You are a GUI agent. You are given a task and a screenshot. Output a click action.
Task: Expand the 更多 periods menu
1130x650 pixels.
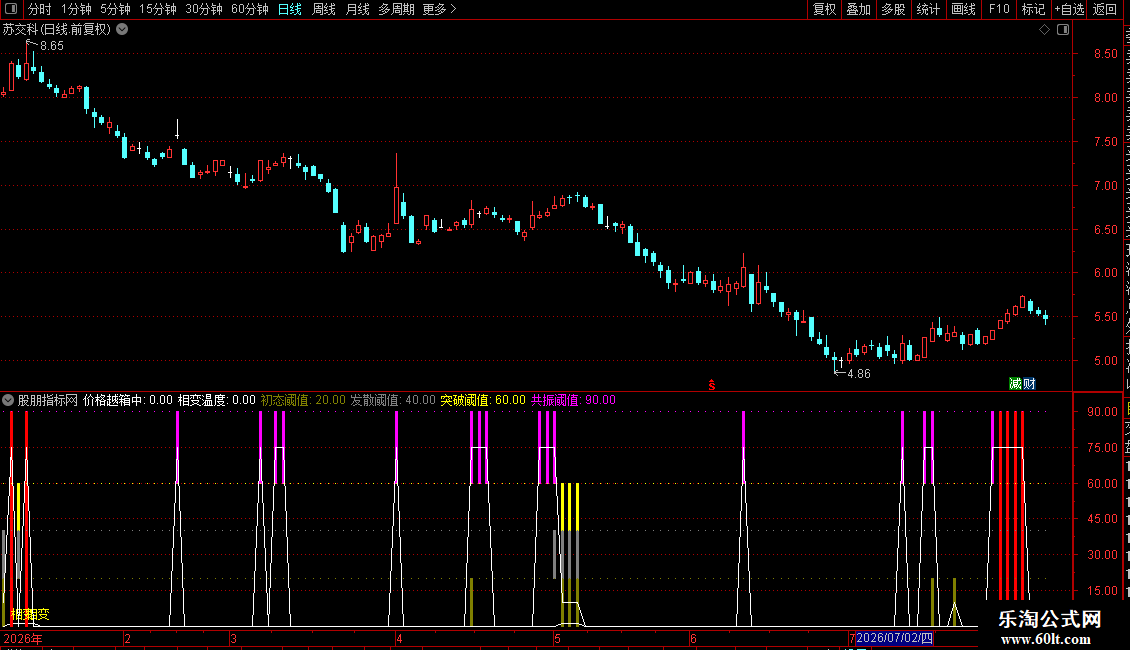pyautogui.click(x=440, y=9)
